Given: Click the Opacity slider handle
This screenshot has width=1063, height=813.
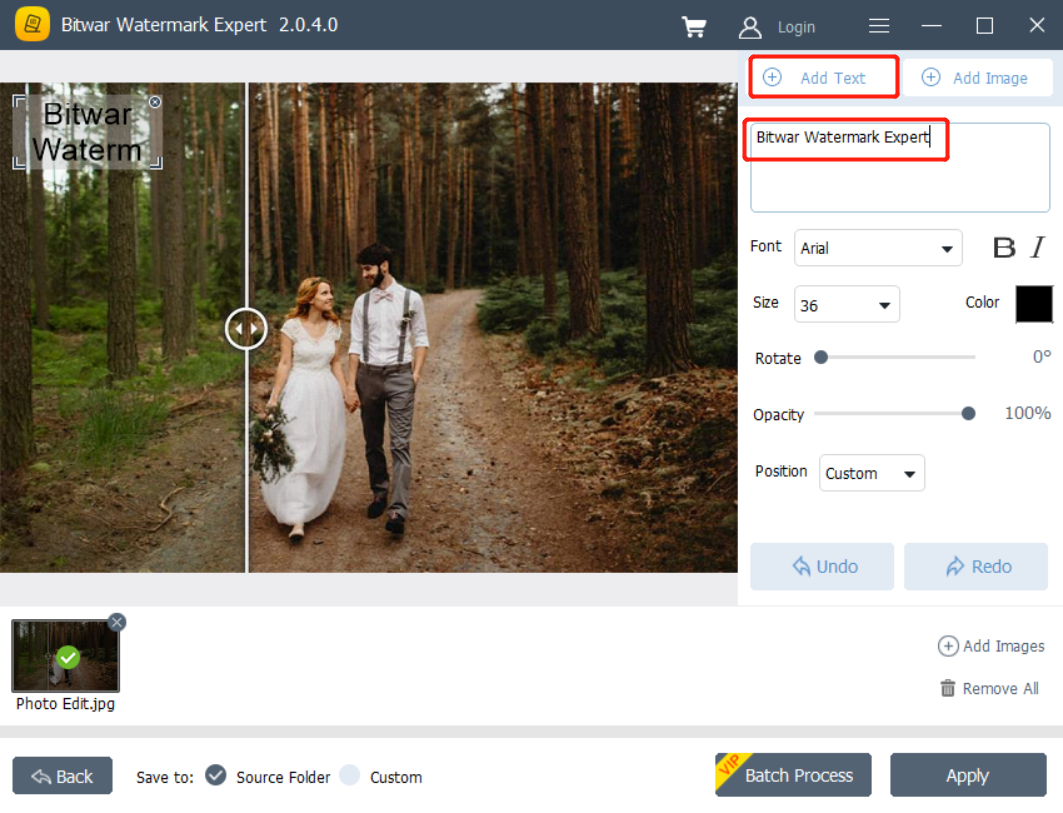Looking at the screenshot, I should pos(968,414).
